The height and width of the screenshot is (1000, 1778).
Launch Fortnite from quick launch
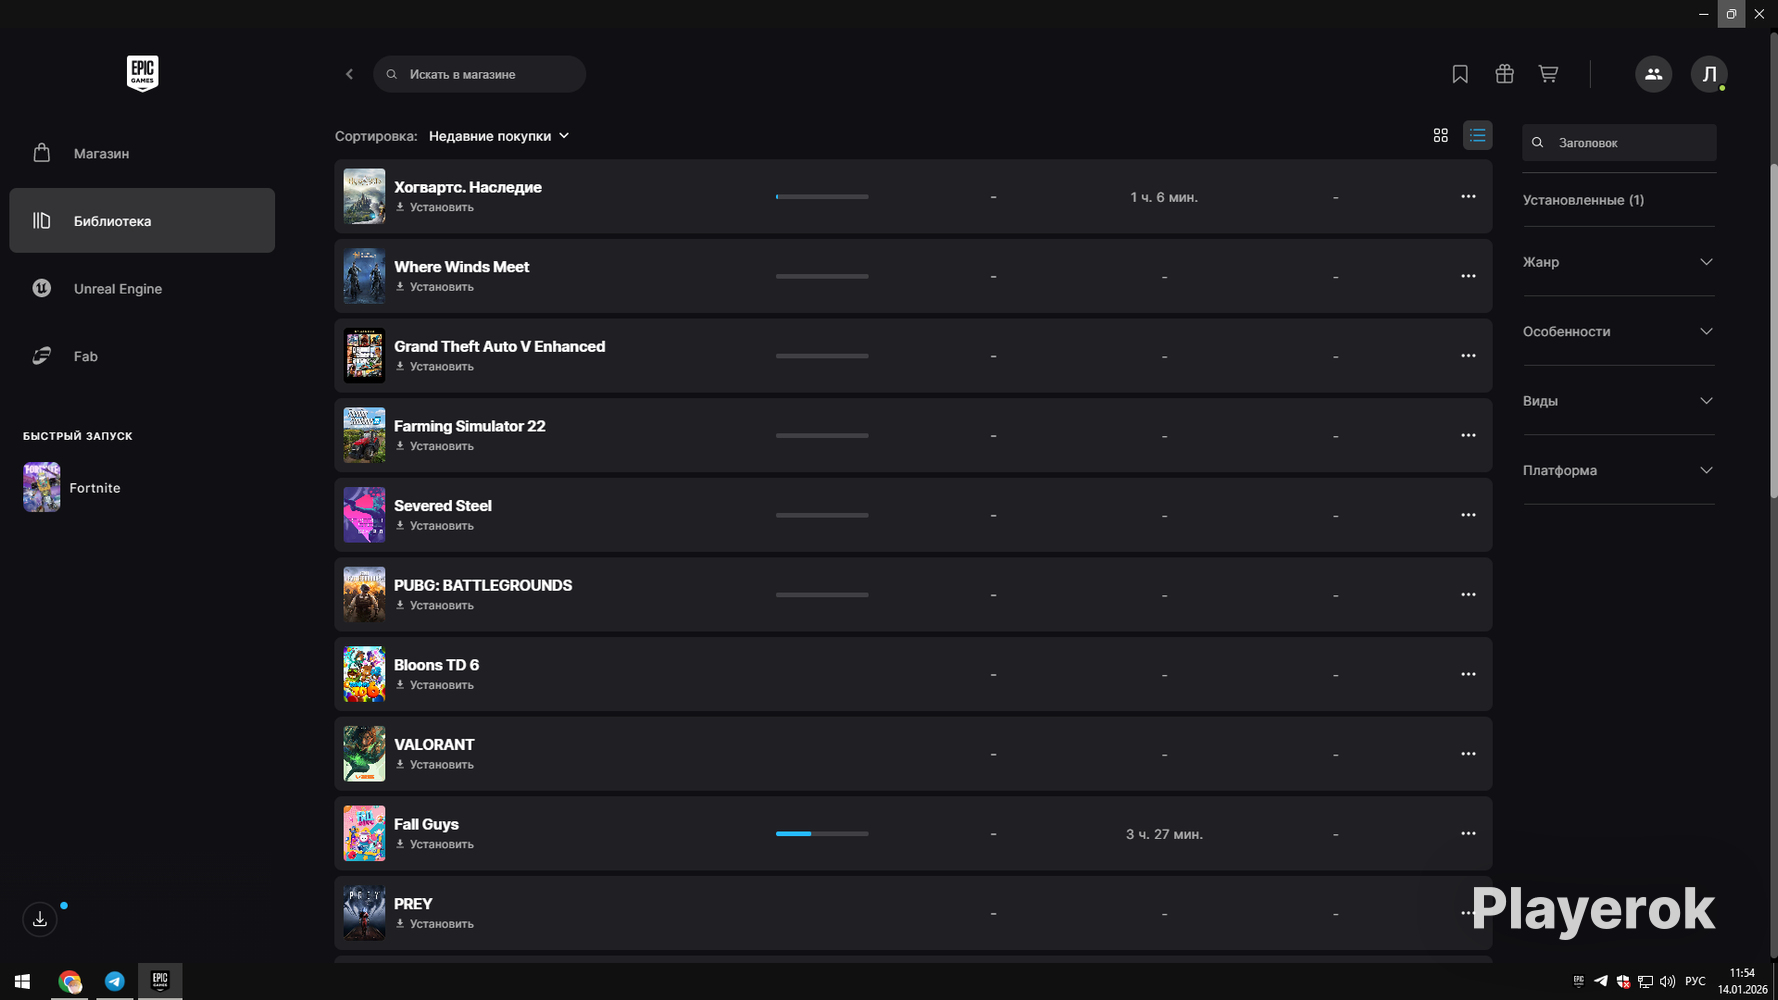tap(72, 487)
